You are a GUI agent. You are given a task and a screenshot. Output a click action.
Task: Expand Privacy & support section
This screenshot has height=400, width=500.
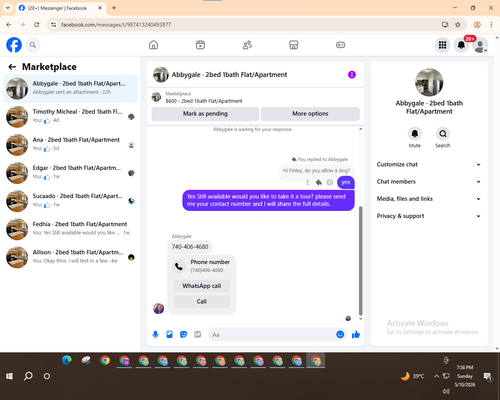point(429,216)
